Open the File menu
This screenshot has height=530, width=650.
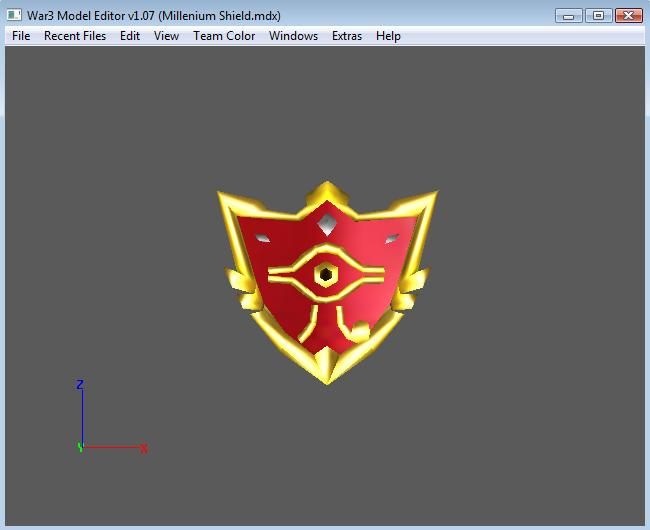[21, 36]
